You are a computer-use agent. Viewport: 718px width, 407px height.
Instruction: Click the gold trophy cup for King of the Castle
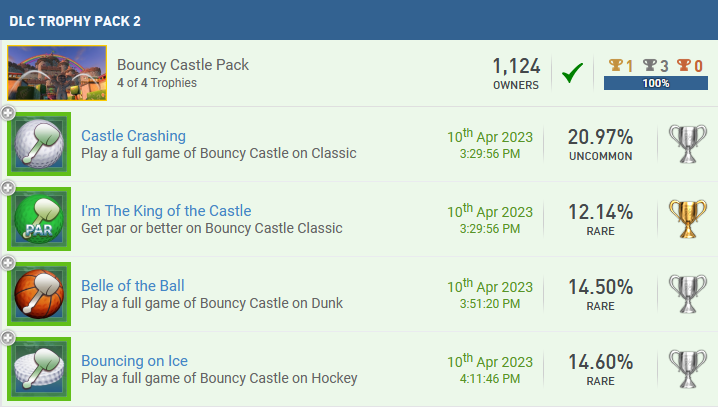(x=687, y=219)
